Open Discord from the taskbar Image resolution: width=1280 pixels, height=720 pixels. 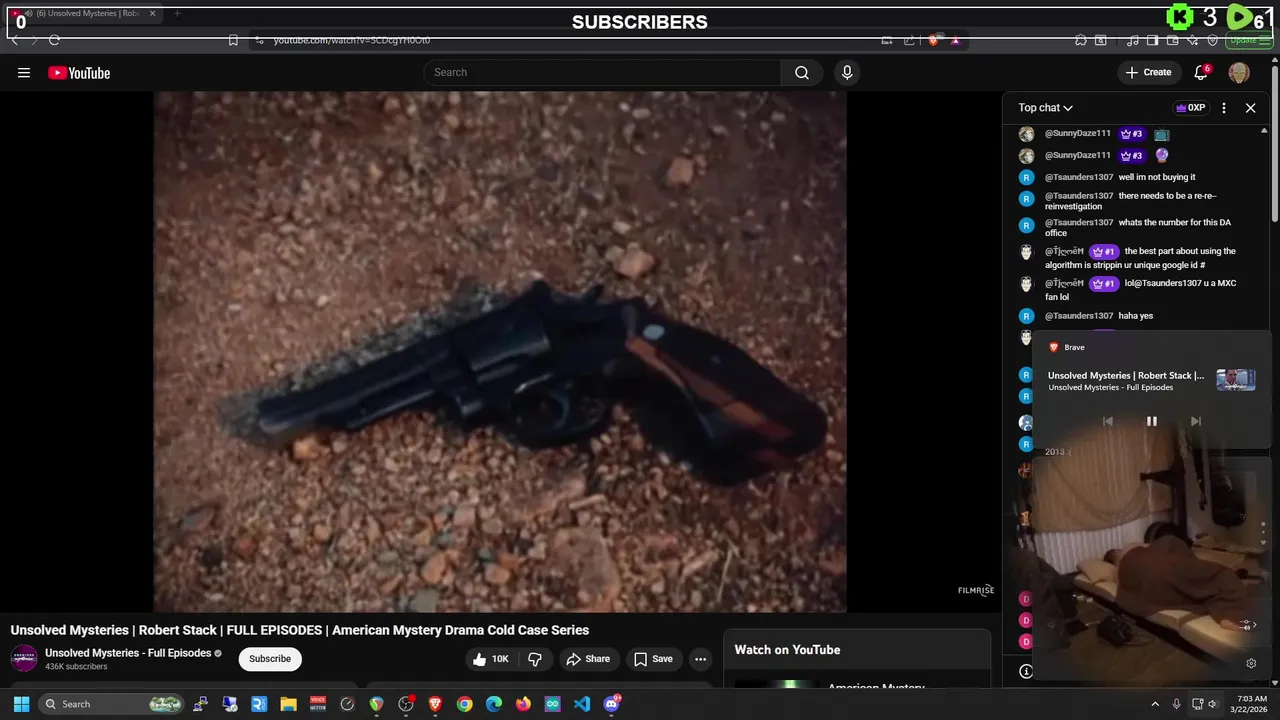[x=612, y=704]
